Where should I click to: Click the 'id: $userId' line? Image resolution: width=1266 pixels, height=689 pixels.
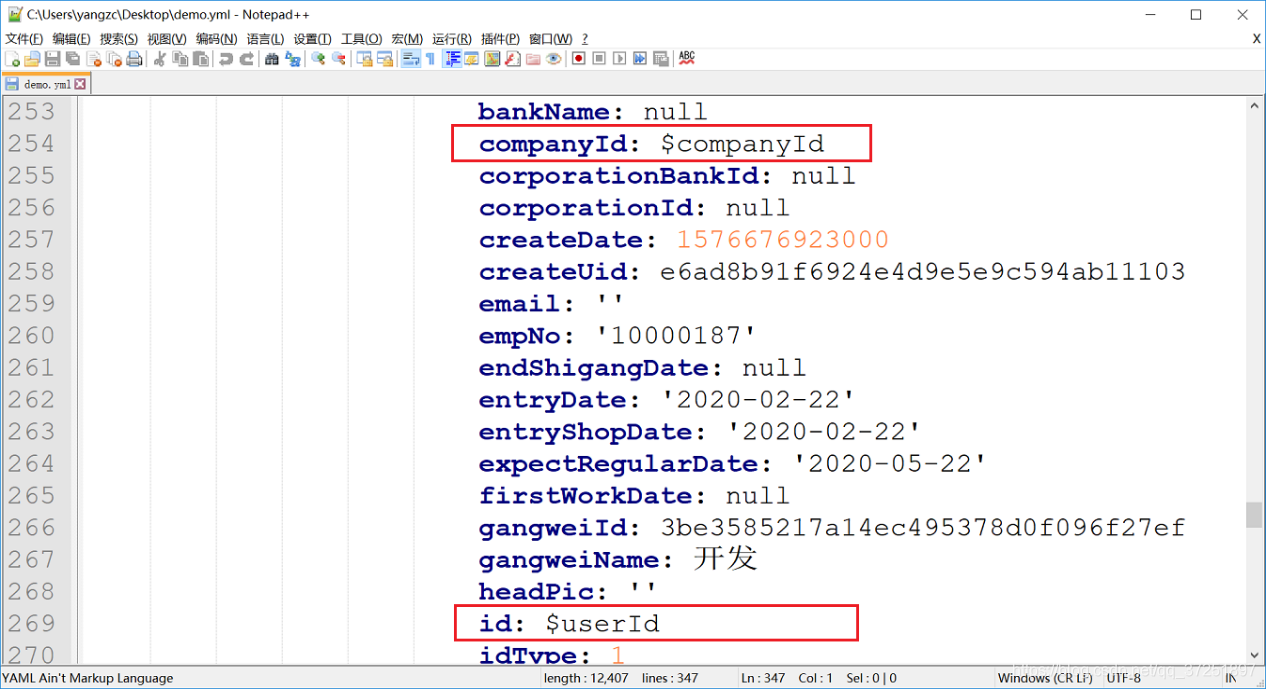569,624
